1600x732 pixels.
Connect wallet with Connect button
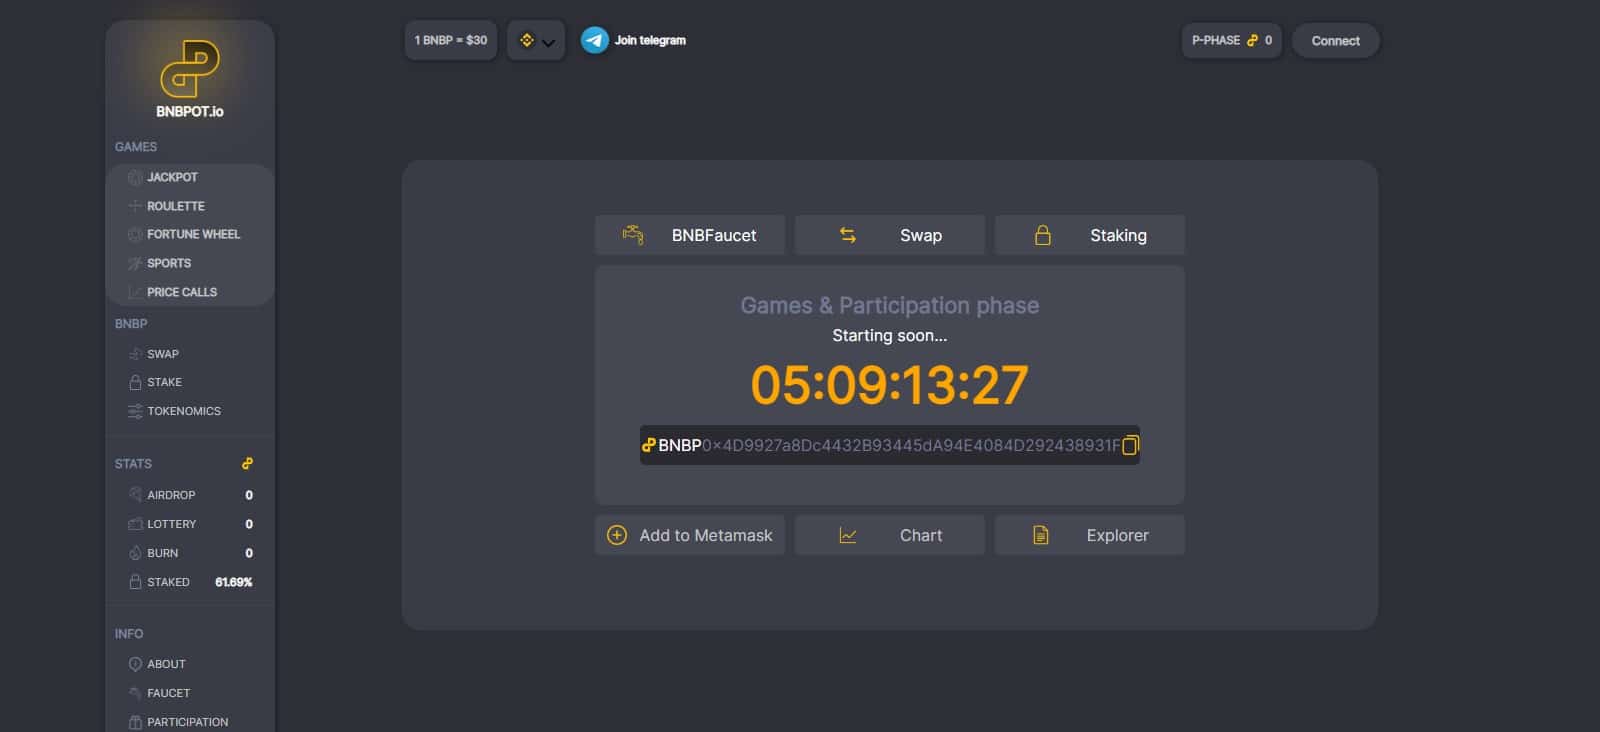point(1336,41)
